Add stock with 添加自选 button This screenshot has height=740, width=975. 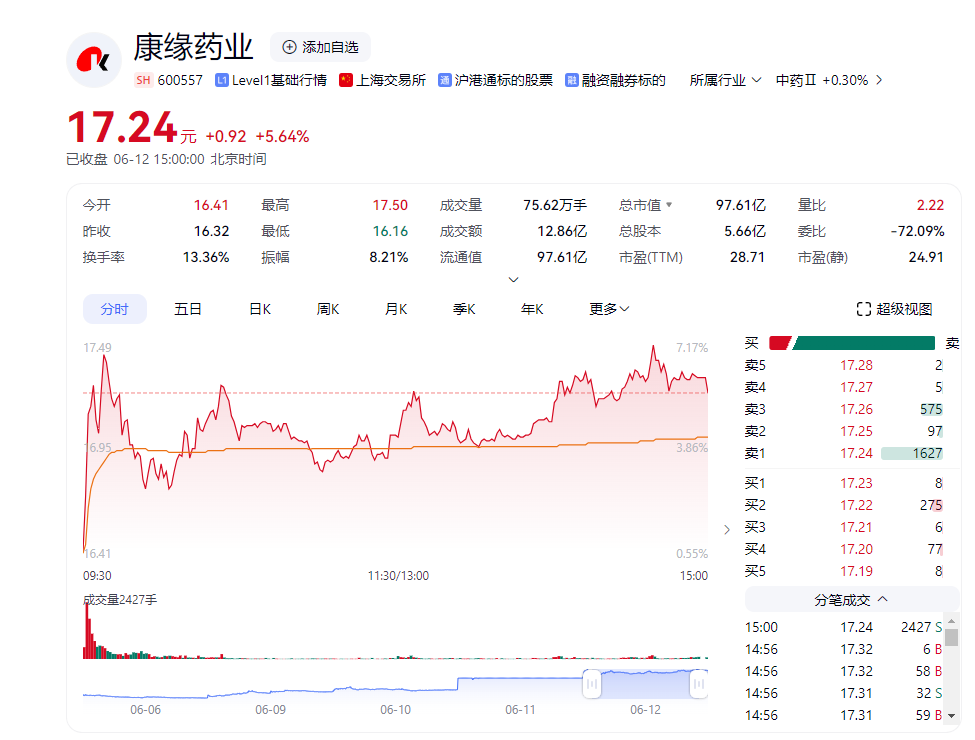(x=320, y=47)
